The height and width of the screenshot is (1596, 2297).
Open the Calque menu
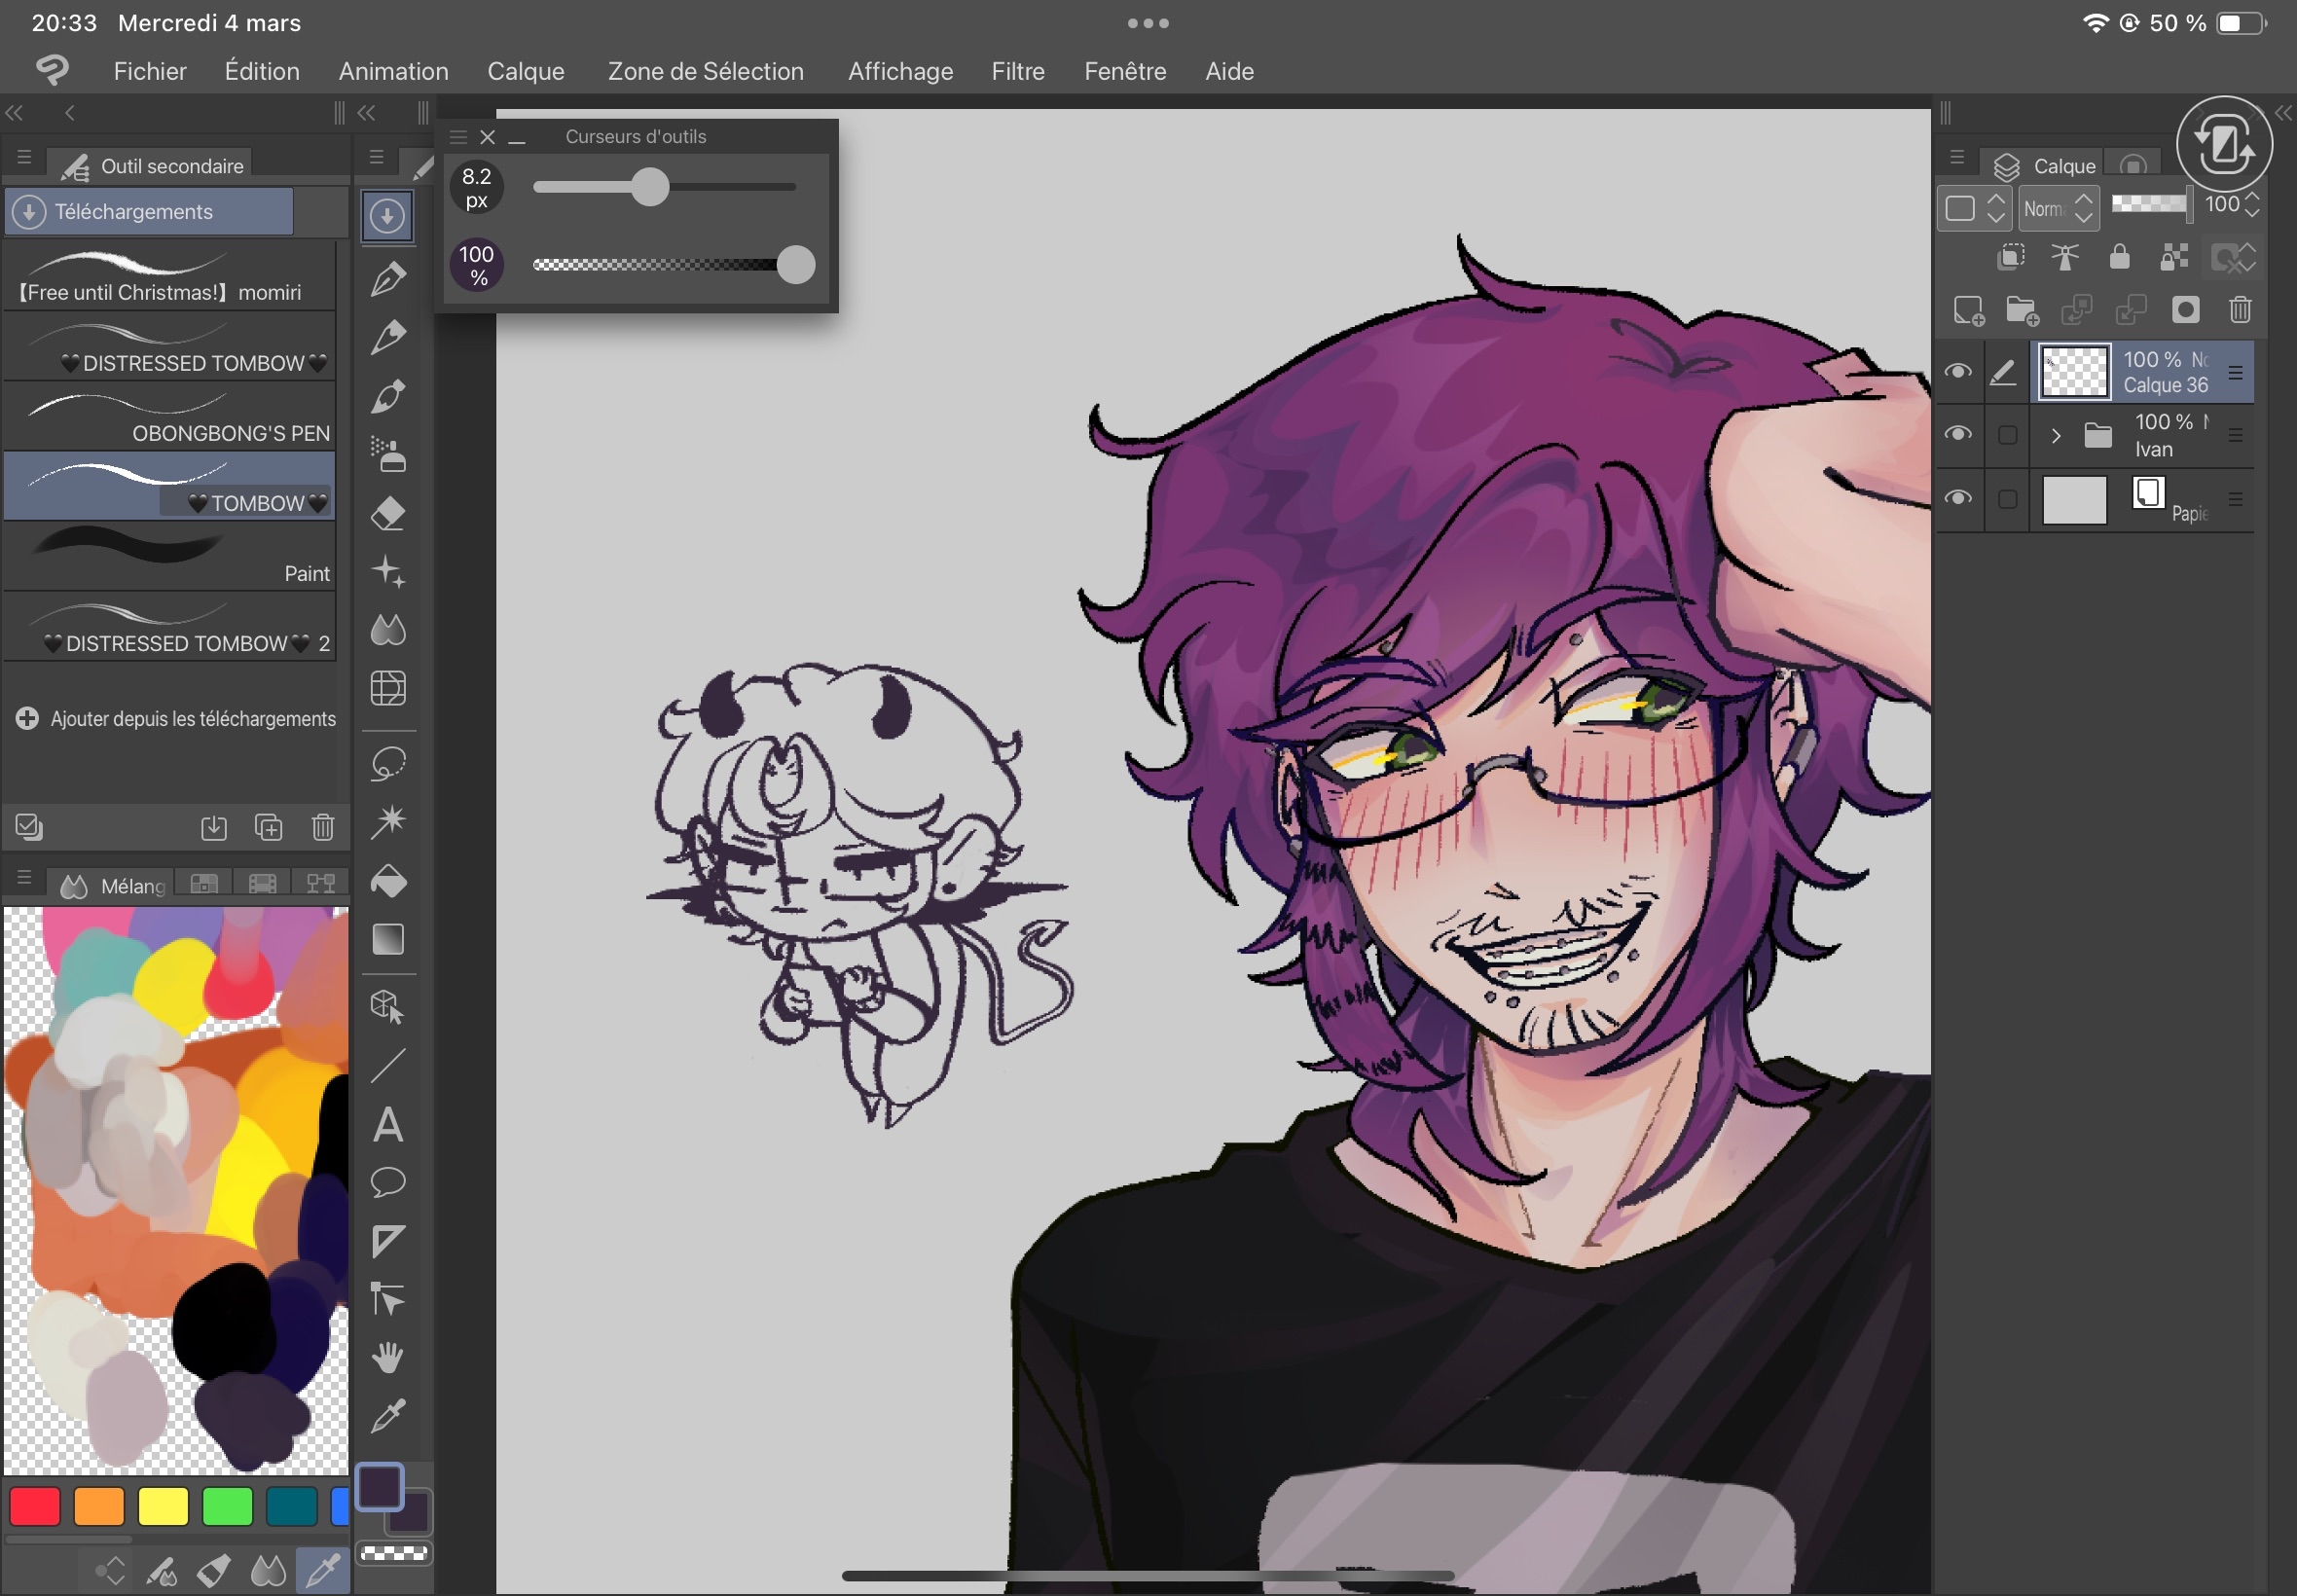[525, 71]
